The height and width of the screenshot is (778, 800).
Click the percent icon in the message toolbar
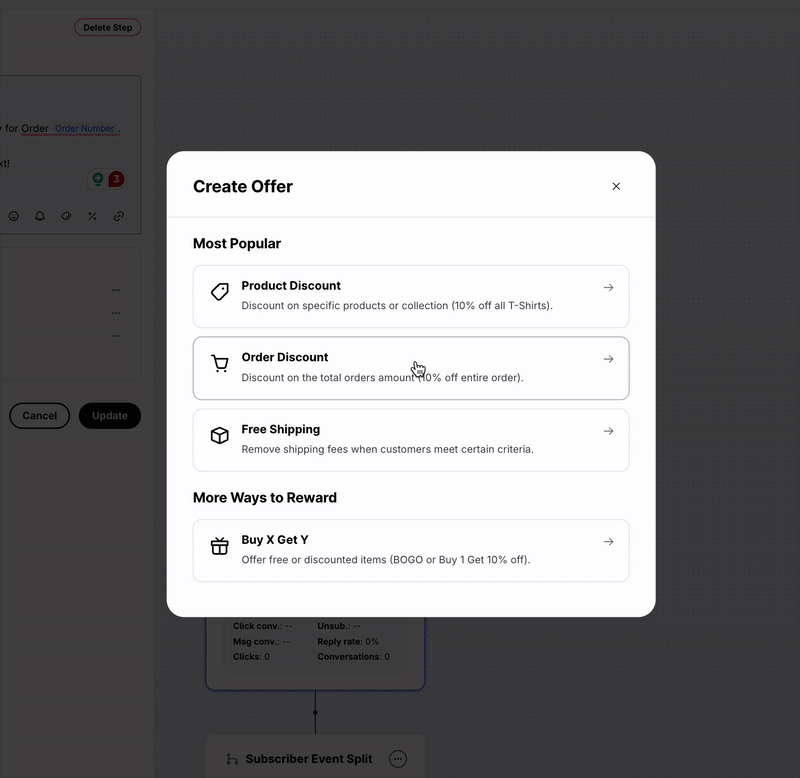[92, 216]
